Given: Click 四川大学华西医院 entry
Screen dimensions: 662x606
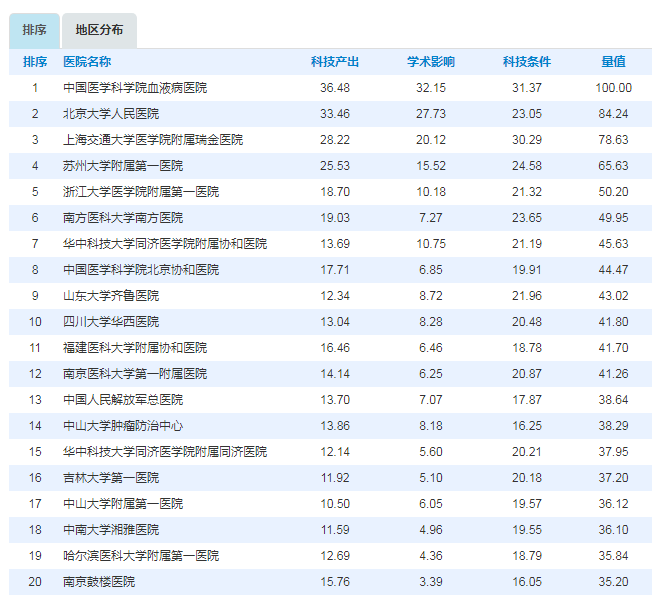Looking at the screenshot, I should click(x=111, y=322).
